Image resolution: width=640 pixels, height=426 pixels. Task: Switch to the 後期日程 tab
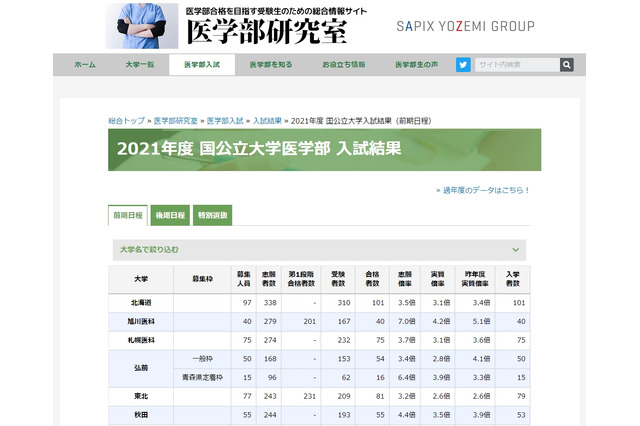point(170,215)
